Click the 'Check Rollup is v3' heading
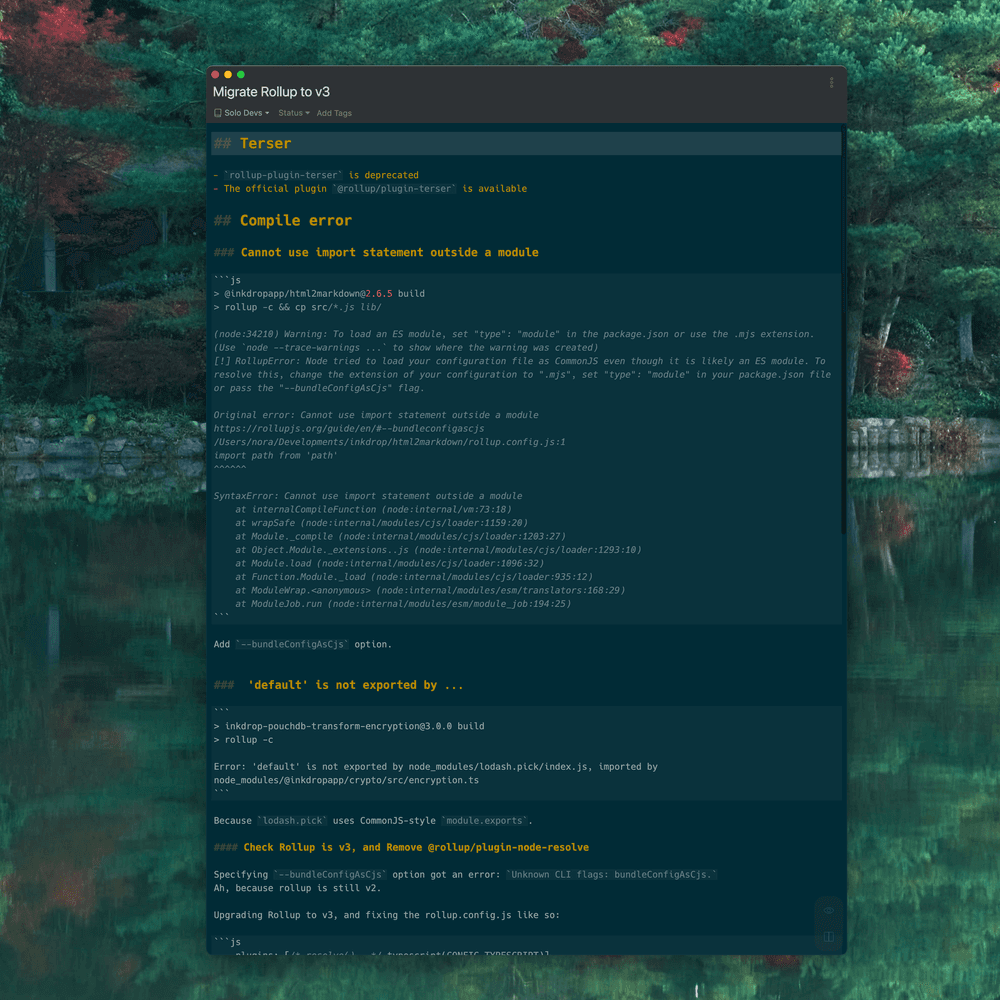Screen dimensions: 1000x1000 pyautogui.click(x=415, y=847)
